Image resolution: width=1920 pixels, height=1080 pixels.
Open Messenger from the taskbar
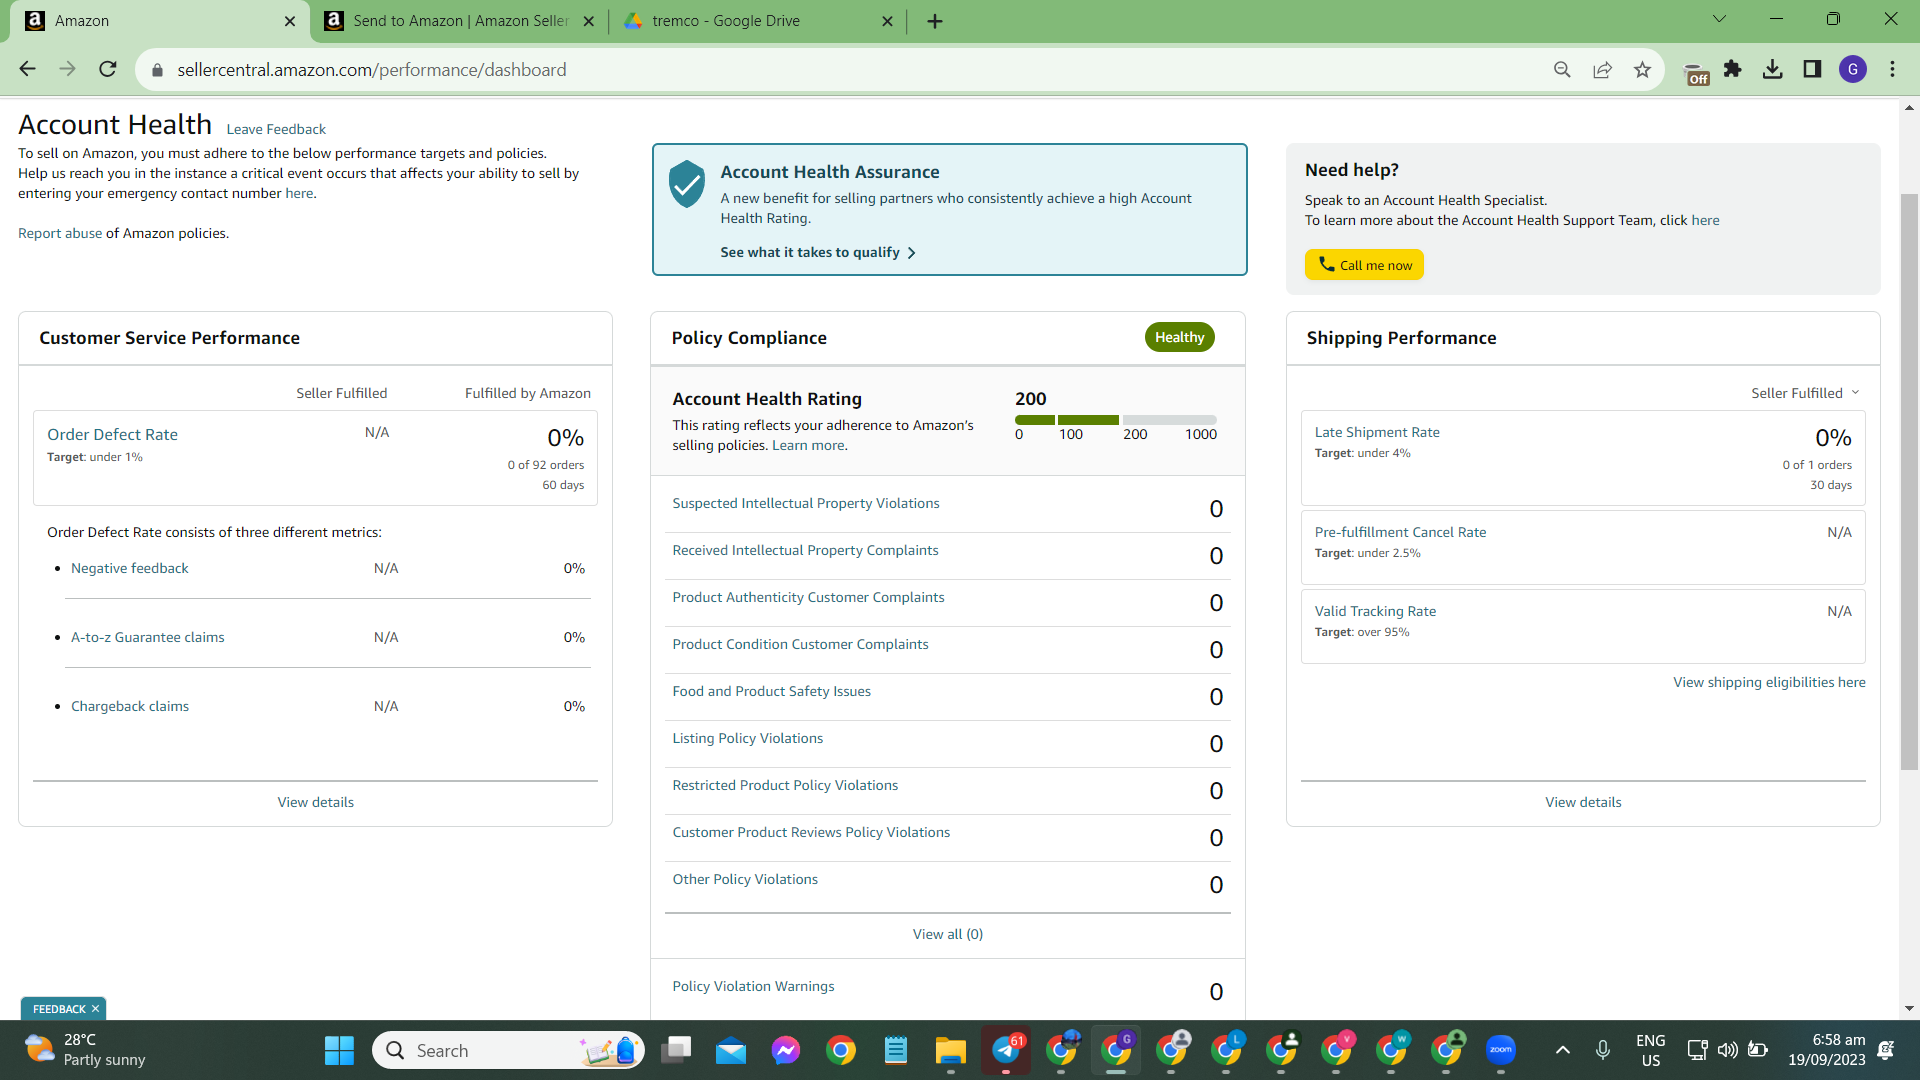point(786,1050)
